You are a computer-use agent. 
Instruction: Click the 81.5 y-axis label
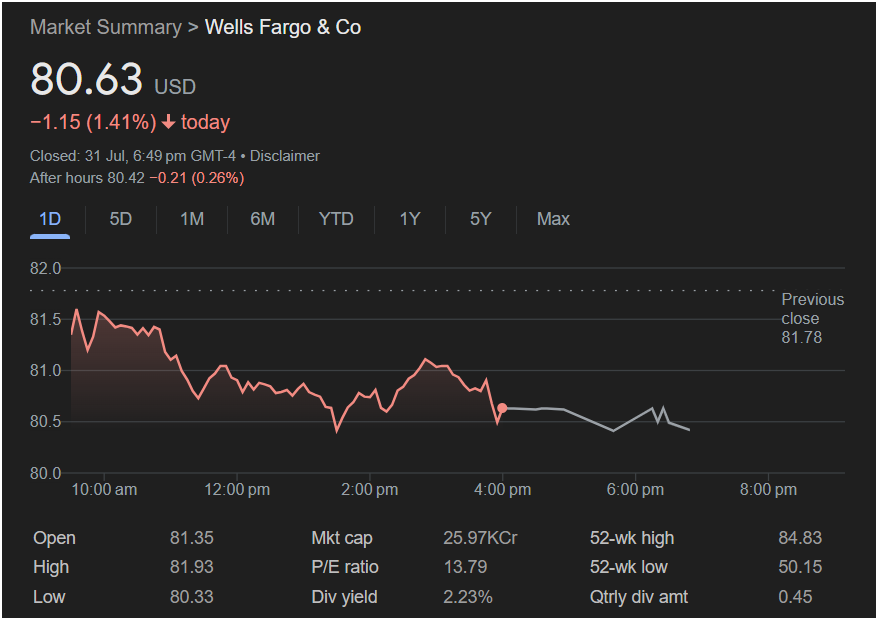(x=45, y=319)
